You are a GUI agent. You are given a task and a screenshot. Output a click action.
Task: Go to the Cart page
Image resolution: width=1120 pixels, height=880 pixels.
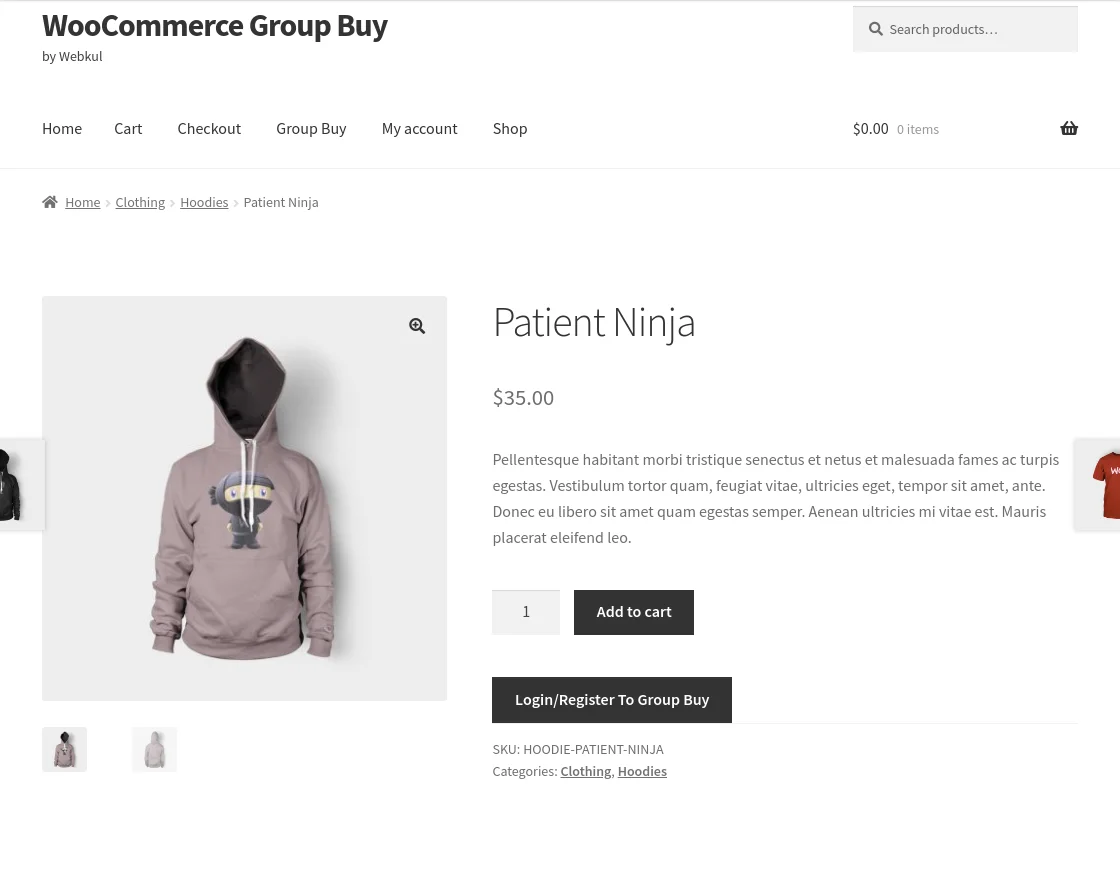[x=128, y=128]
